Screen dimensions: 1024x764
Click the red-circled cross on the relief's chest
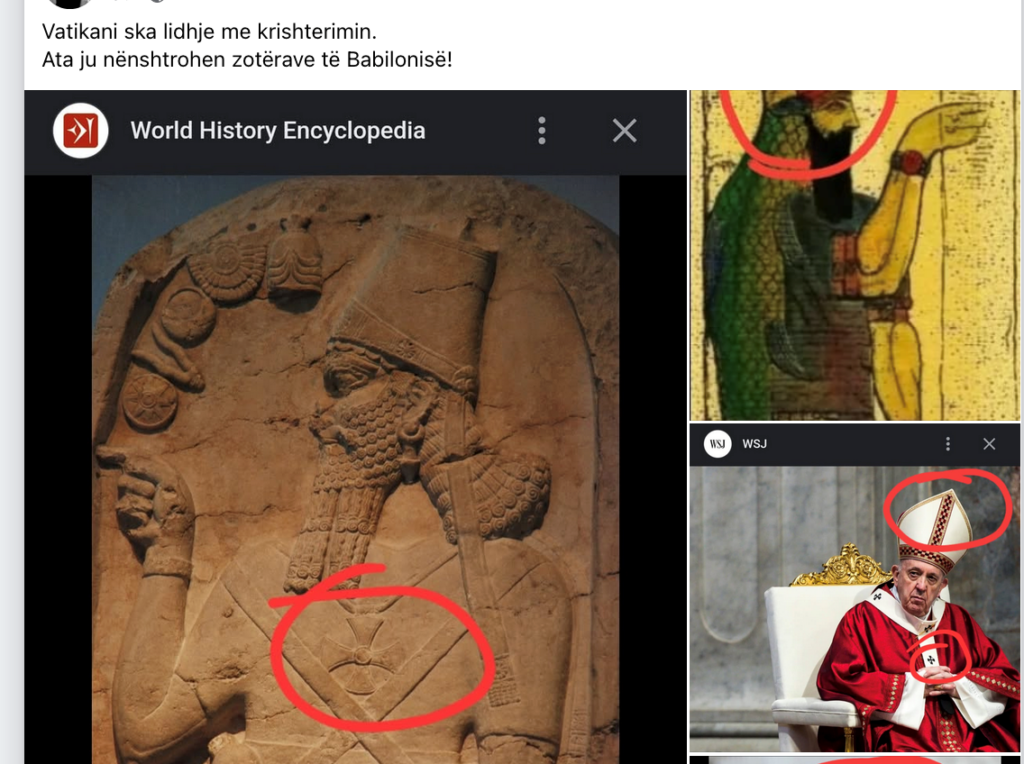coord(360,655)
